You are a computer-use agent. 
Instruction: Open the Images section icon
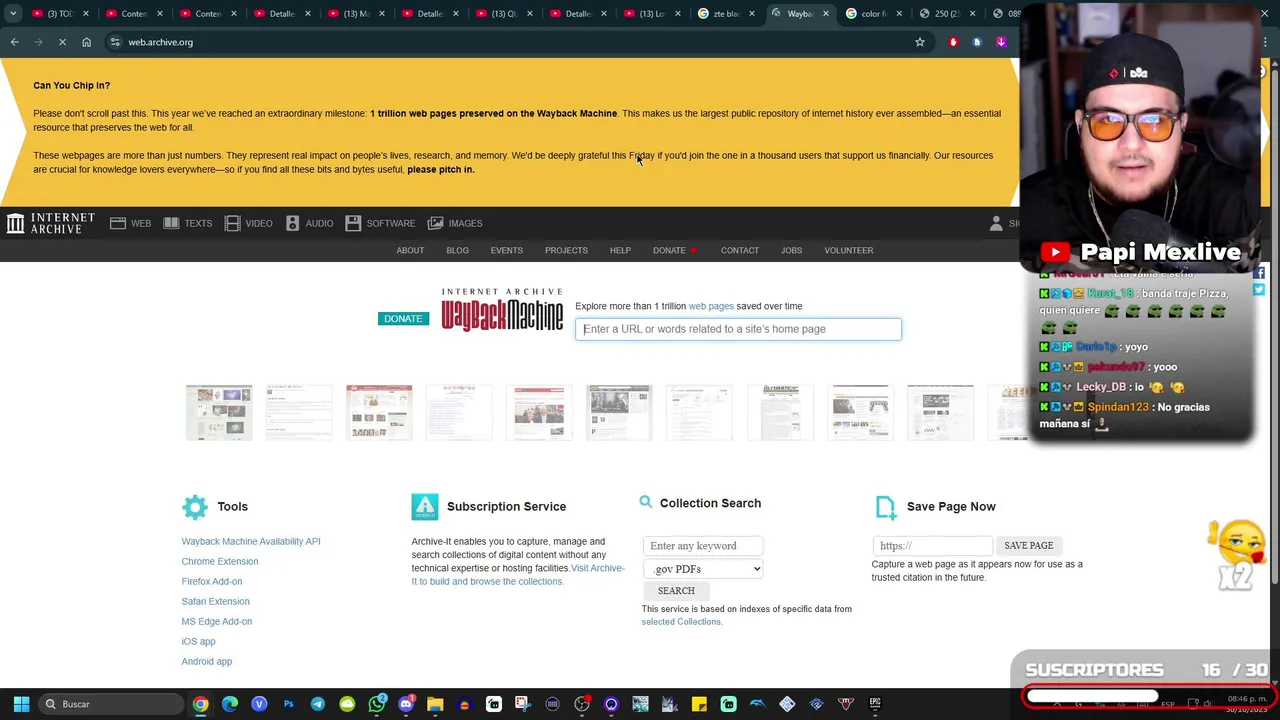[436, 223]
